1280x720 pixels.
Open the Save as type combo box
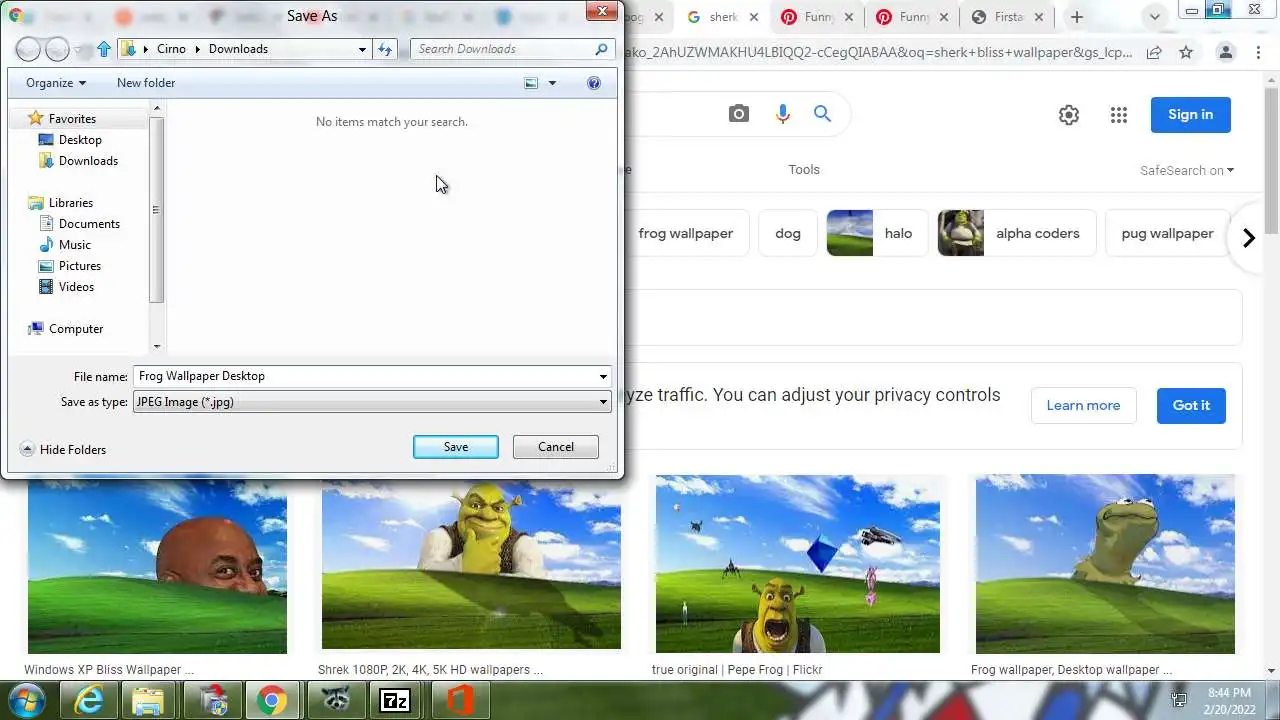371,402
